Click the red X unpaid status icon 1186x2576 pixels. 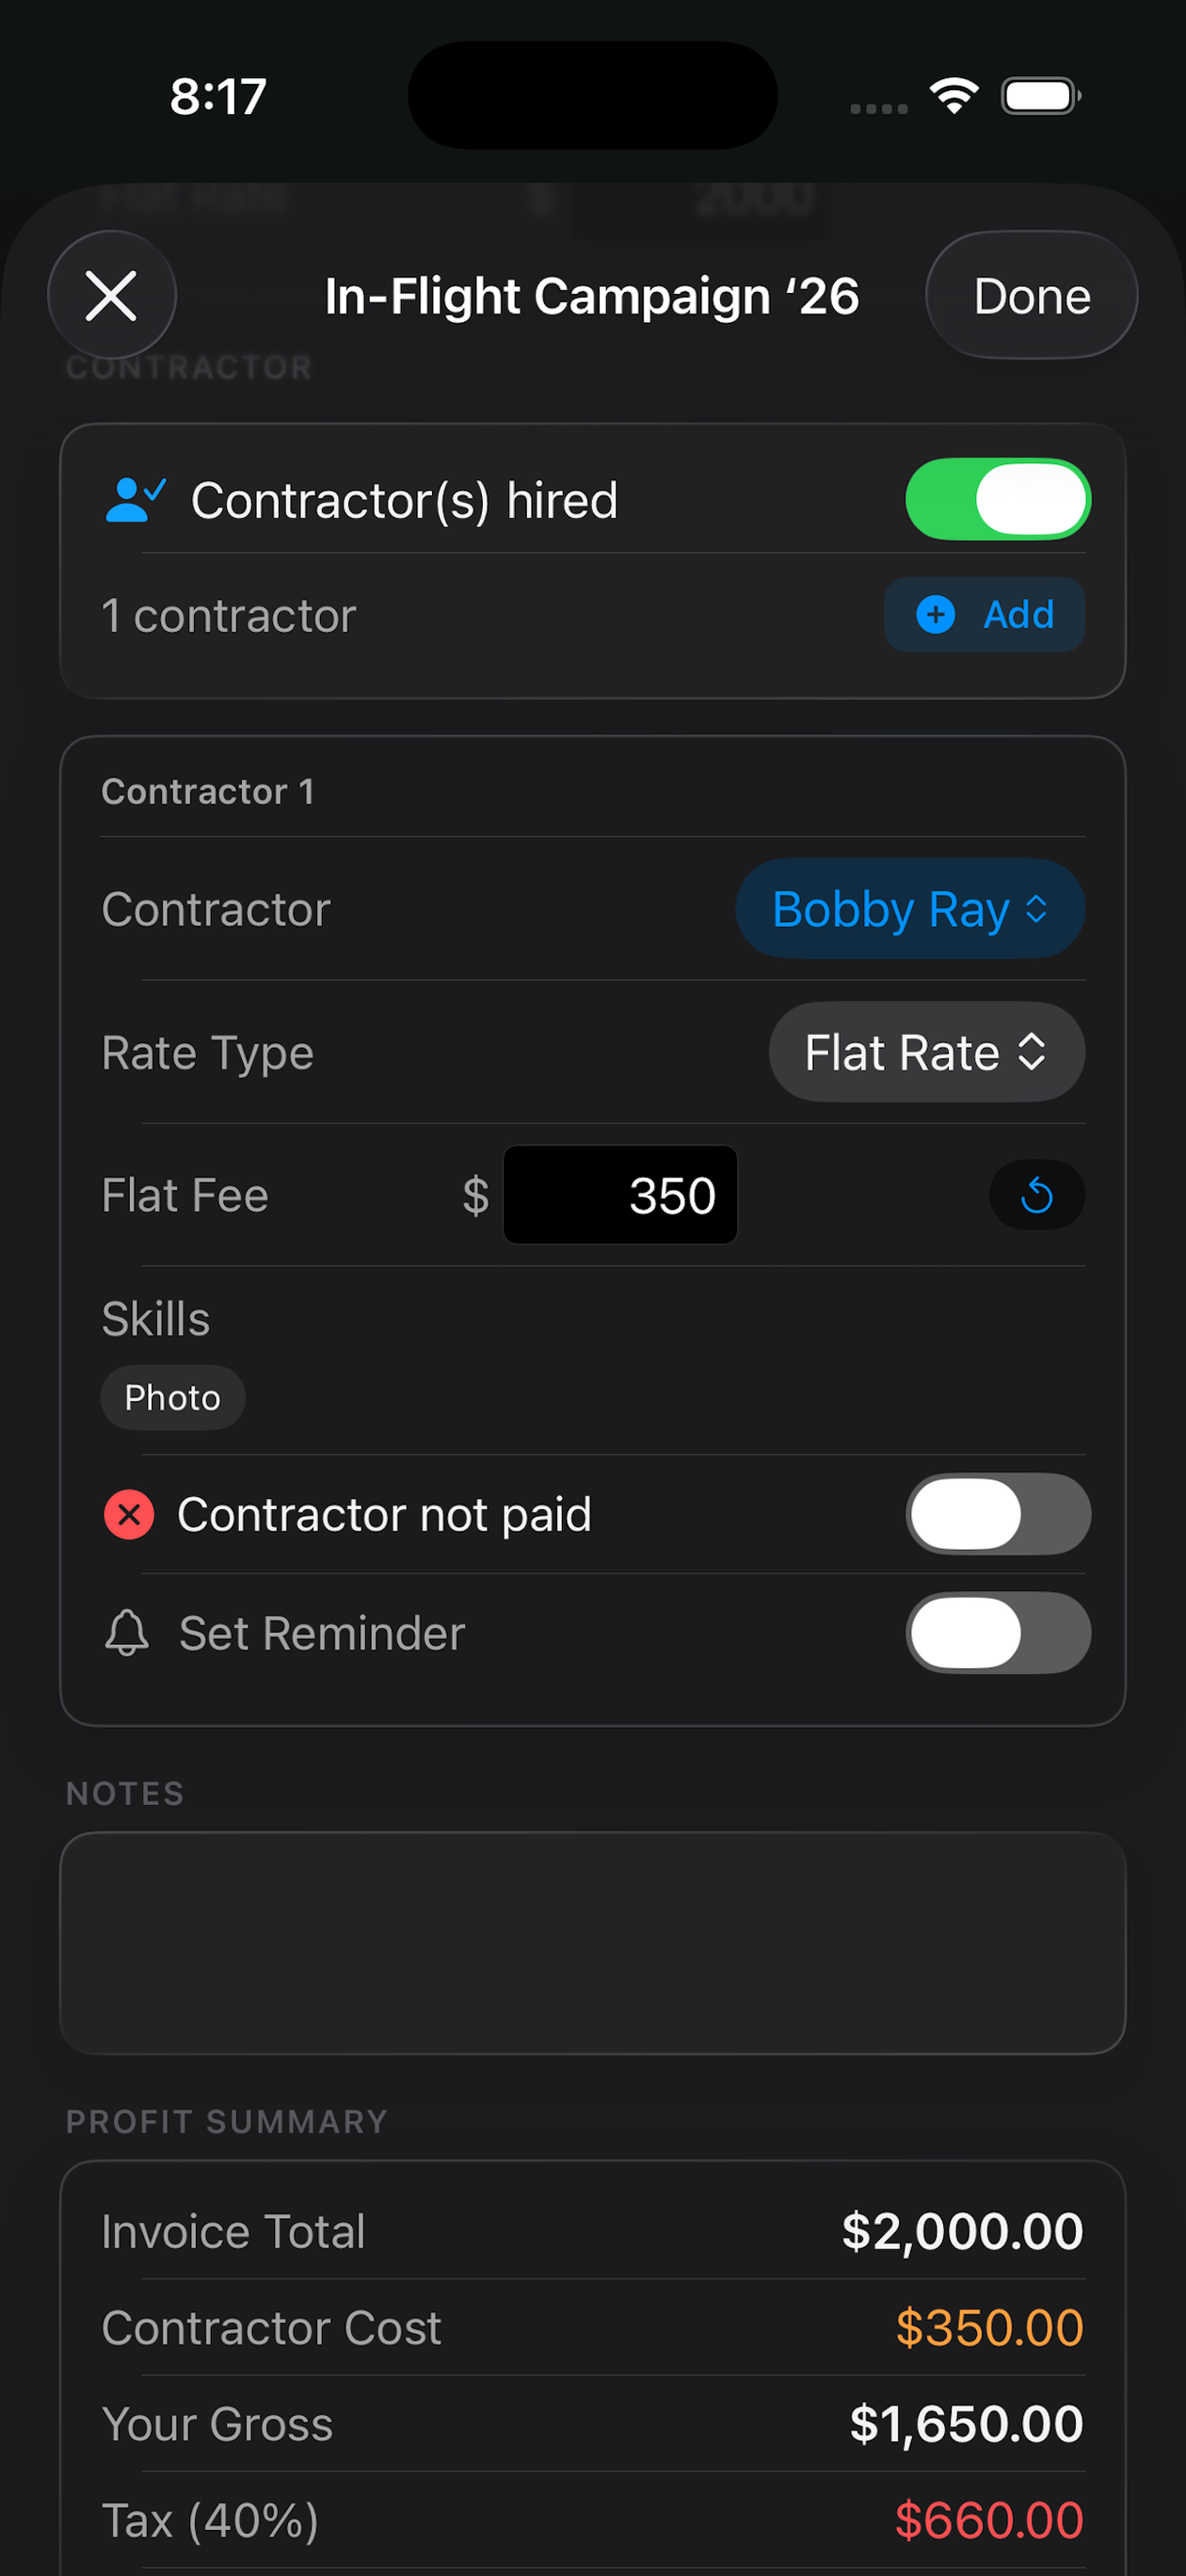[129, 1514]
